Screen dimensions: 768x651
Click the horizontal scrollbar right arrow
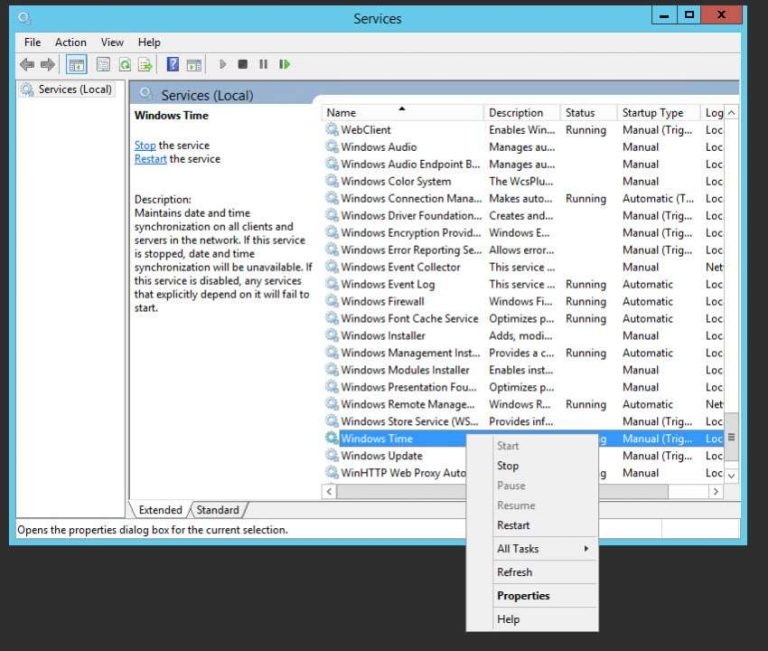tap(716, 491)
